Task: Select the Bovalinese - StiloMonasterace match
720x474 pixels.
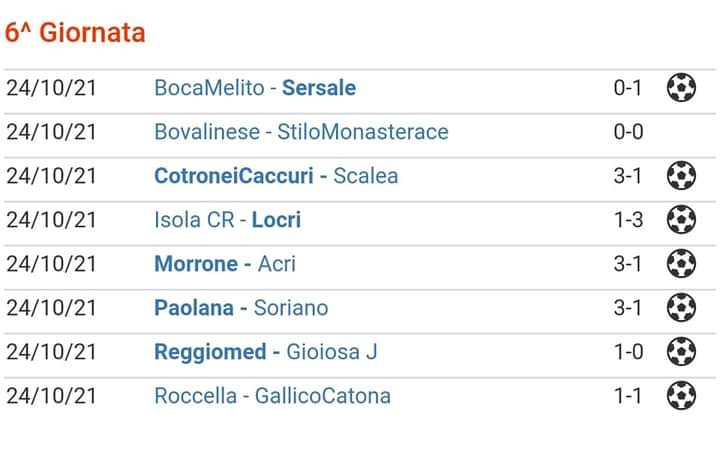Action: click(301, 132)
